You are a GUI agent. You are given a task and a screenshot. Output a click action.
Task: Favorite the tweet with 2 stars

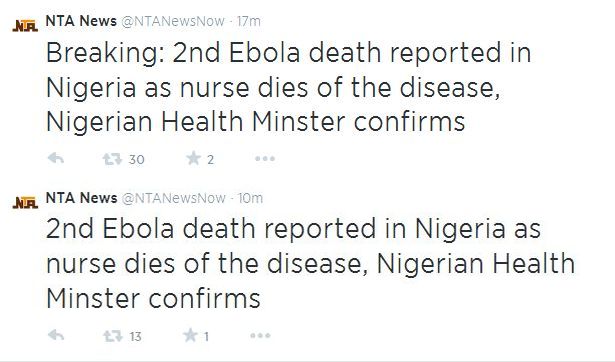click(193, 158)
